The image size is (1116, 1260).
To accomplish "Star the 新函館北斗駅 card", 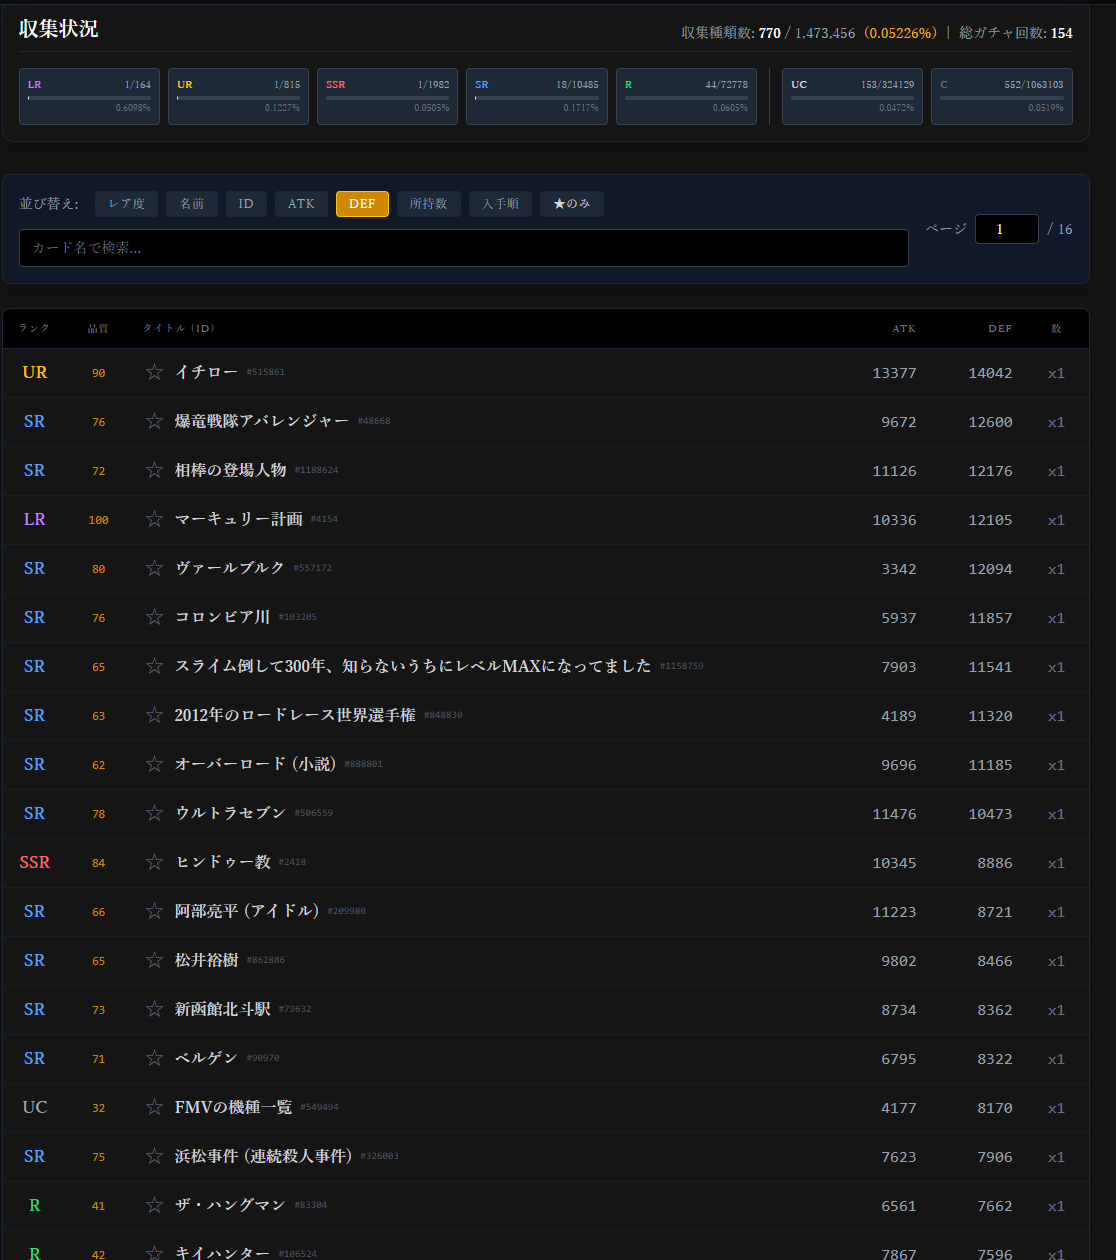I will point(154,1009).
